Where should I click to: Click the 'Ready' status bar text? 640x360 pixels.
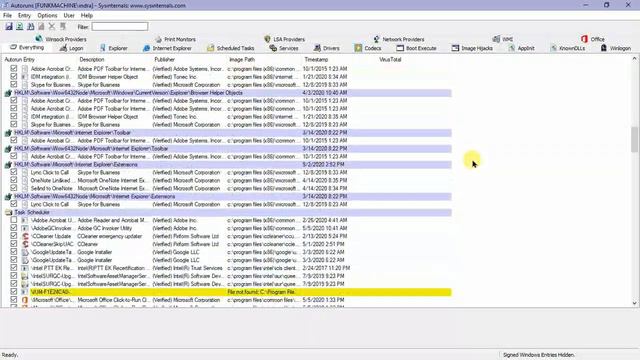[10, 355]
